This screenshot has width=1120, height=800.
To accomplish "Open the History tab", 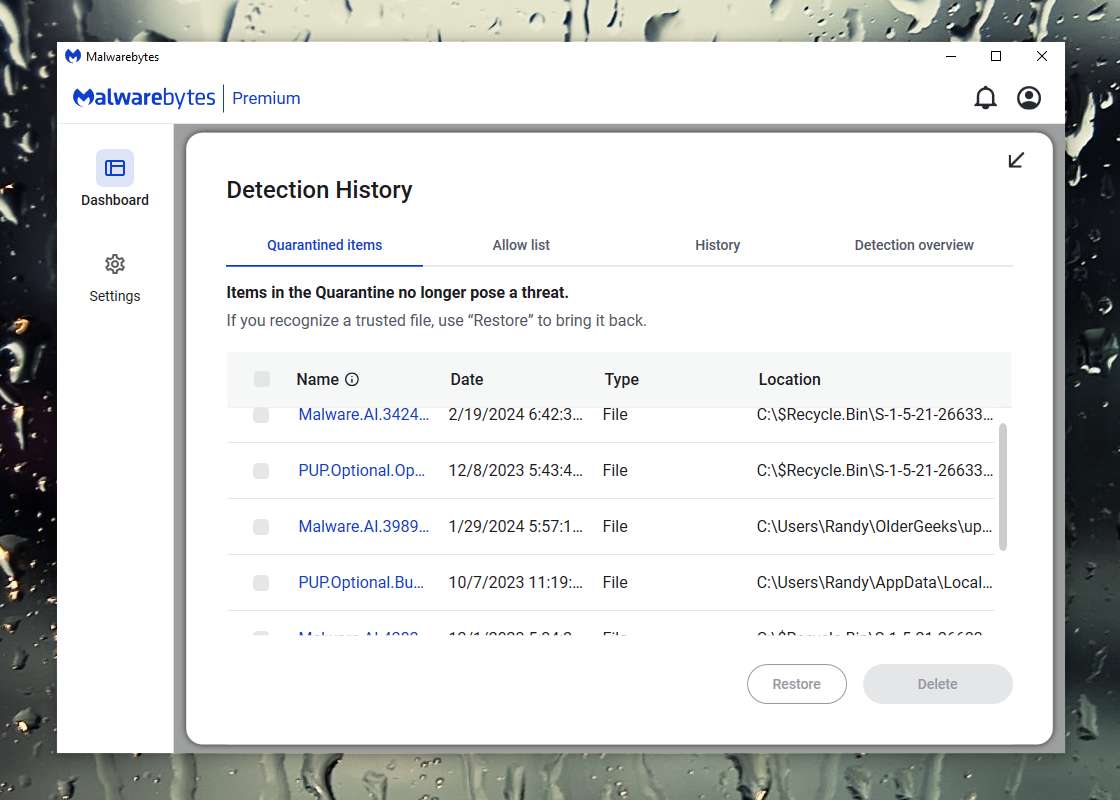I will click(x=718, y=245).
